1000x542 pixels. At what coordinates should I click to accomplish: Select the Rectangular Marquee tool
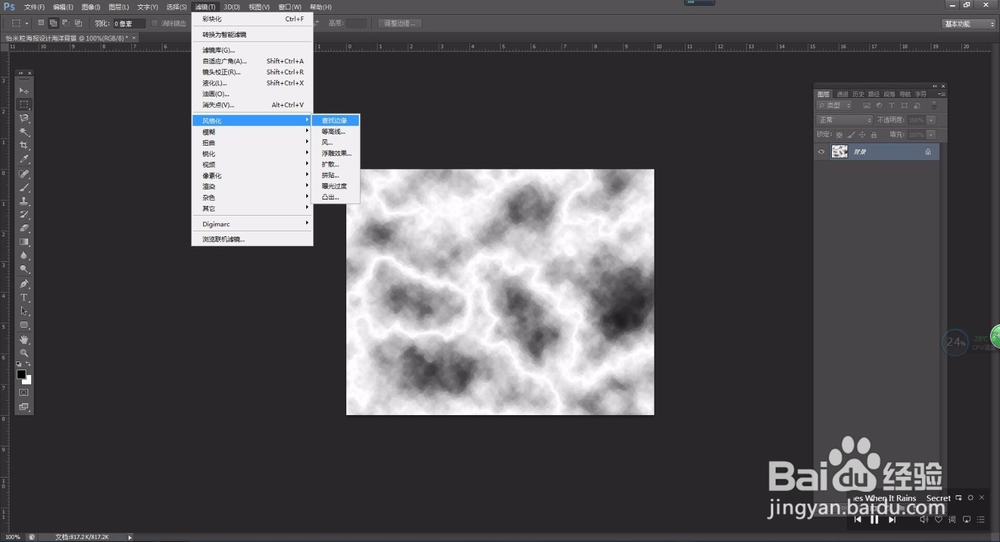[x=24, y=105]
